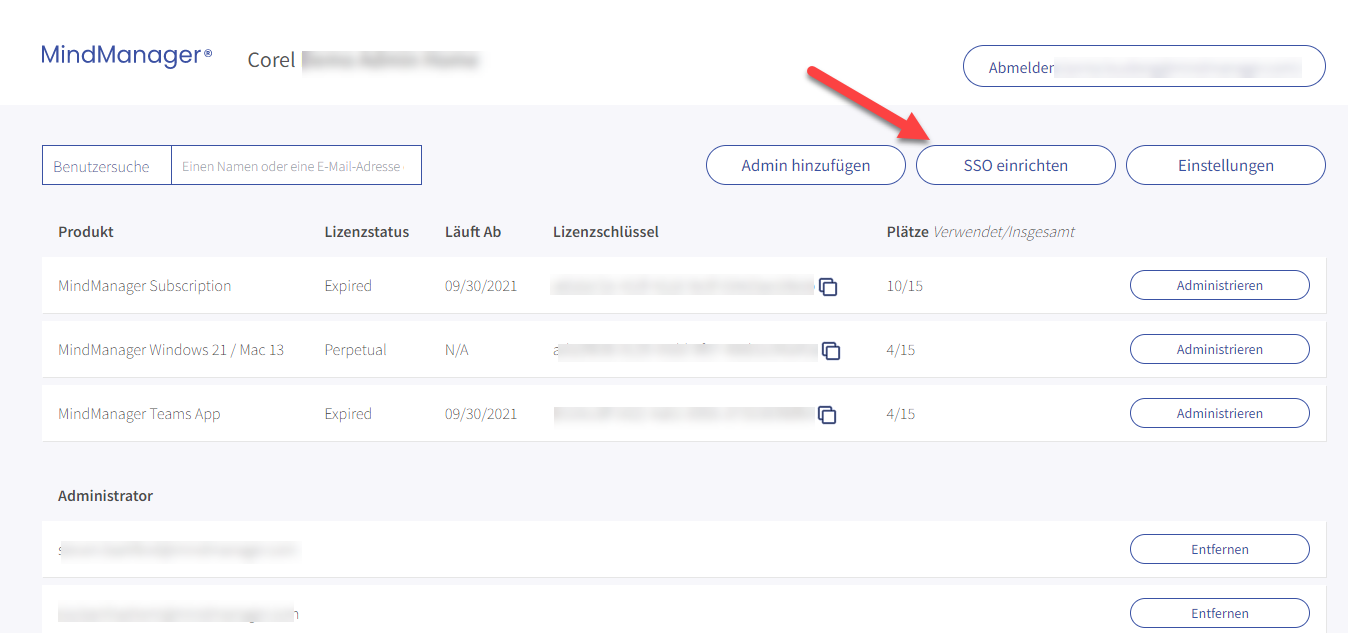
Task: Click the Lizenzstatus column header
Action: click(x=367, y=232)
